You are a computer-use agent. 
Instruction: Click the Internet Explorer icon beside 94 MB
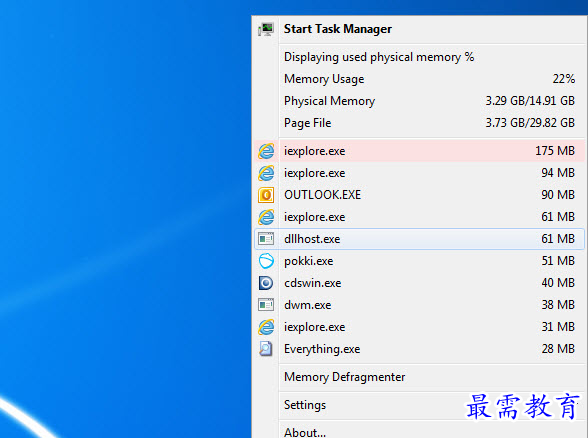pyautogui.click(x=266, y=173)
